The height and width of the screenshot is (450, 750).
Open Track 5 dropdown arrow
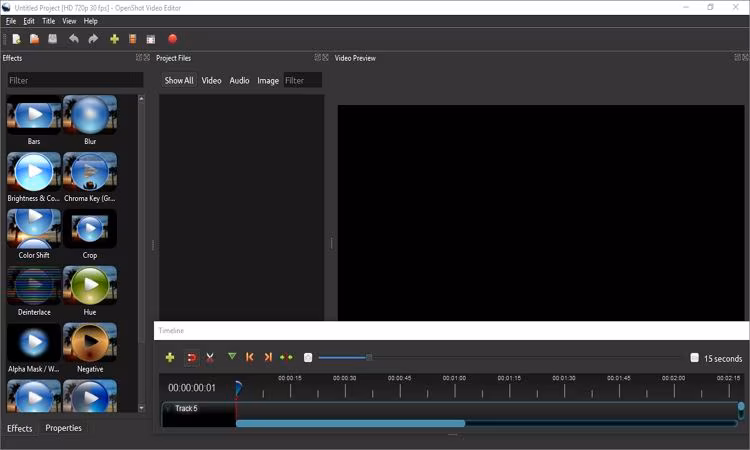tap(168, 408)
